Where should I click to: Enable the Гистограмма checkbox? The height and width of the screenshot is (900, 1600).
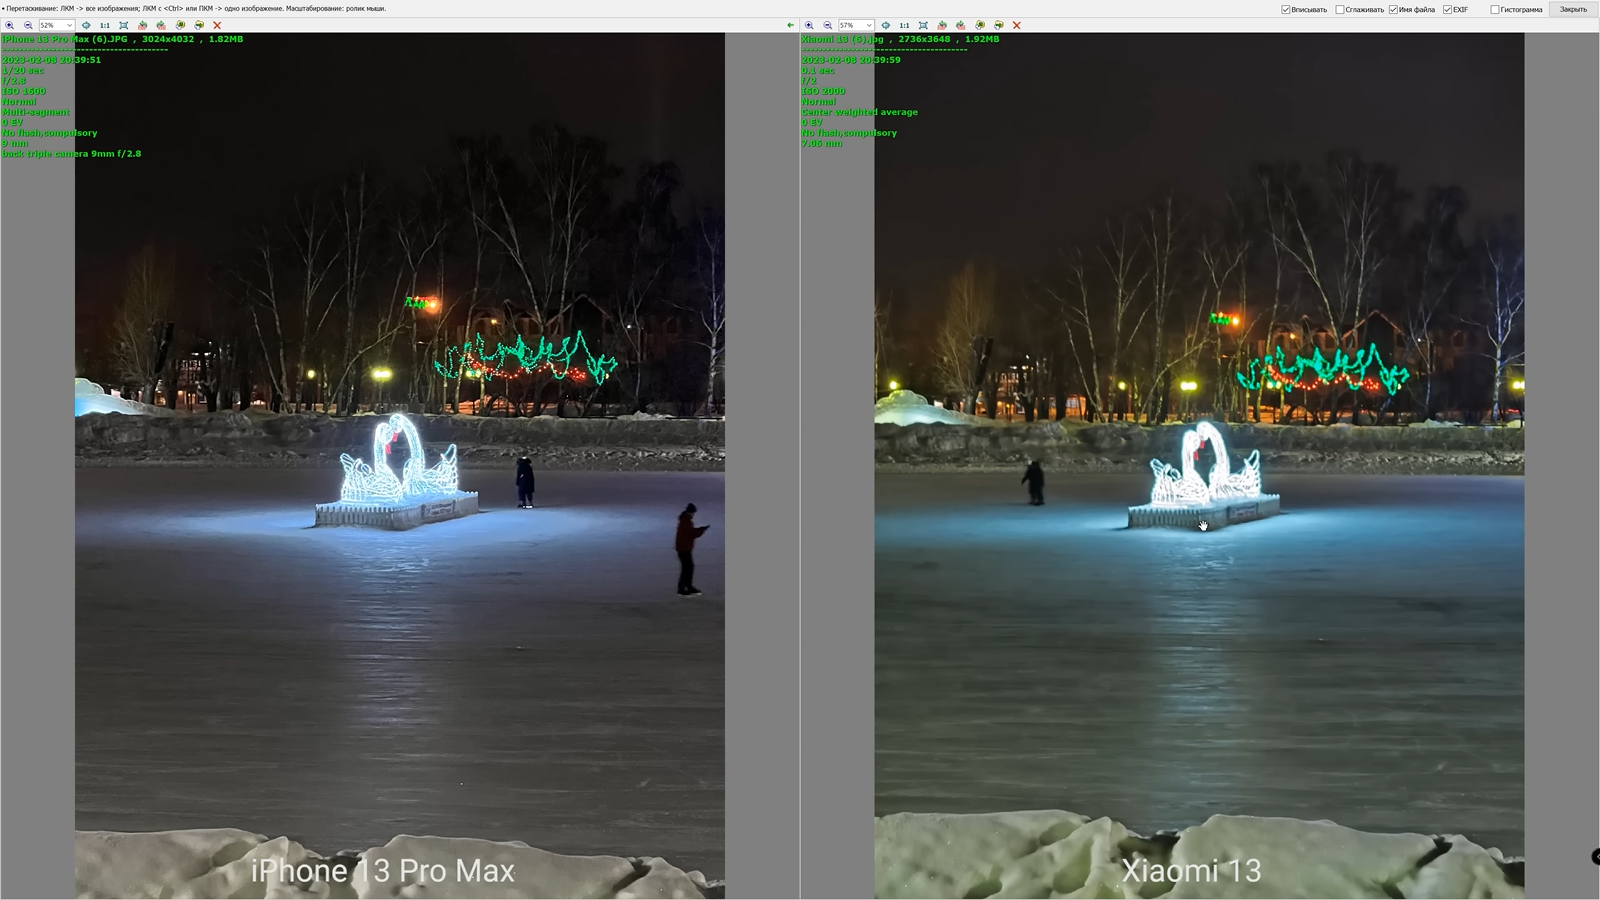click(x=1495, y=9)
